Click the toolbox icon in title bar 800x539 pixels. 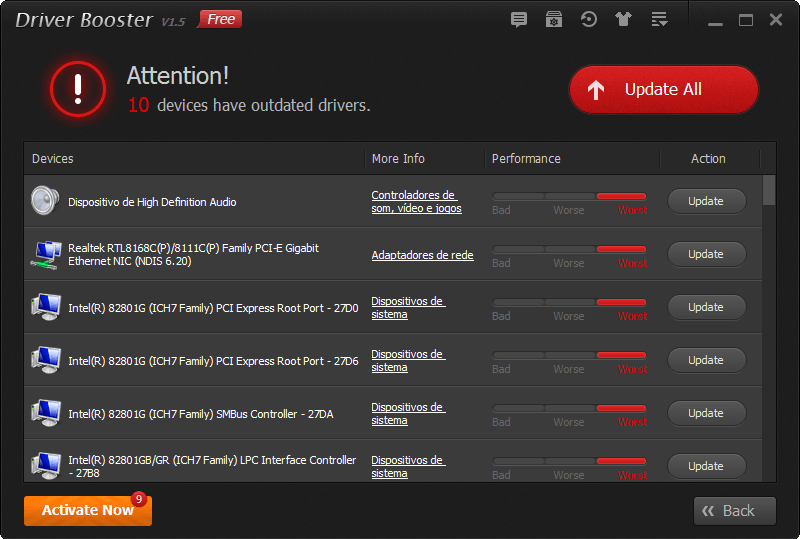[x=553, y=20]
